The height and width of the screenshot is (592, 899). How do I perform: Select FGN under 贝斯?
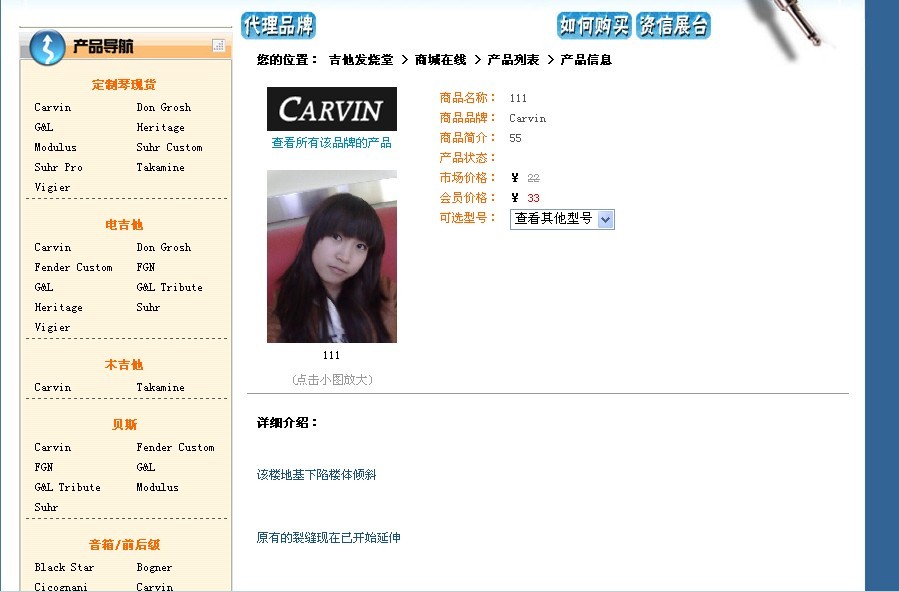click(x=44, y=467)
